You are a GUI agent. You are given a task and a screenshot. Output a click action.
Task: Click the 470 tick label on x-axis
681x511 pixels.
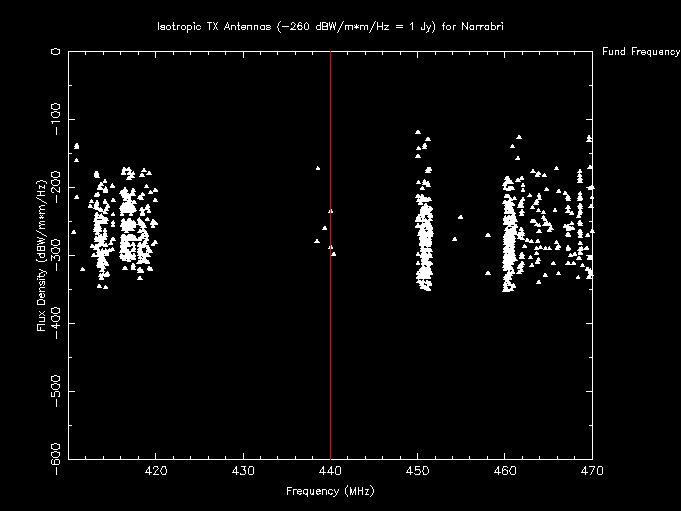(x=592, y=471)
